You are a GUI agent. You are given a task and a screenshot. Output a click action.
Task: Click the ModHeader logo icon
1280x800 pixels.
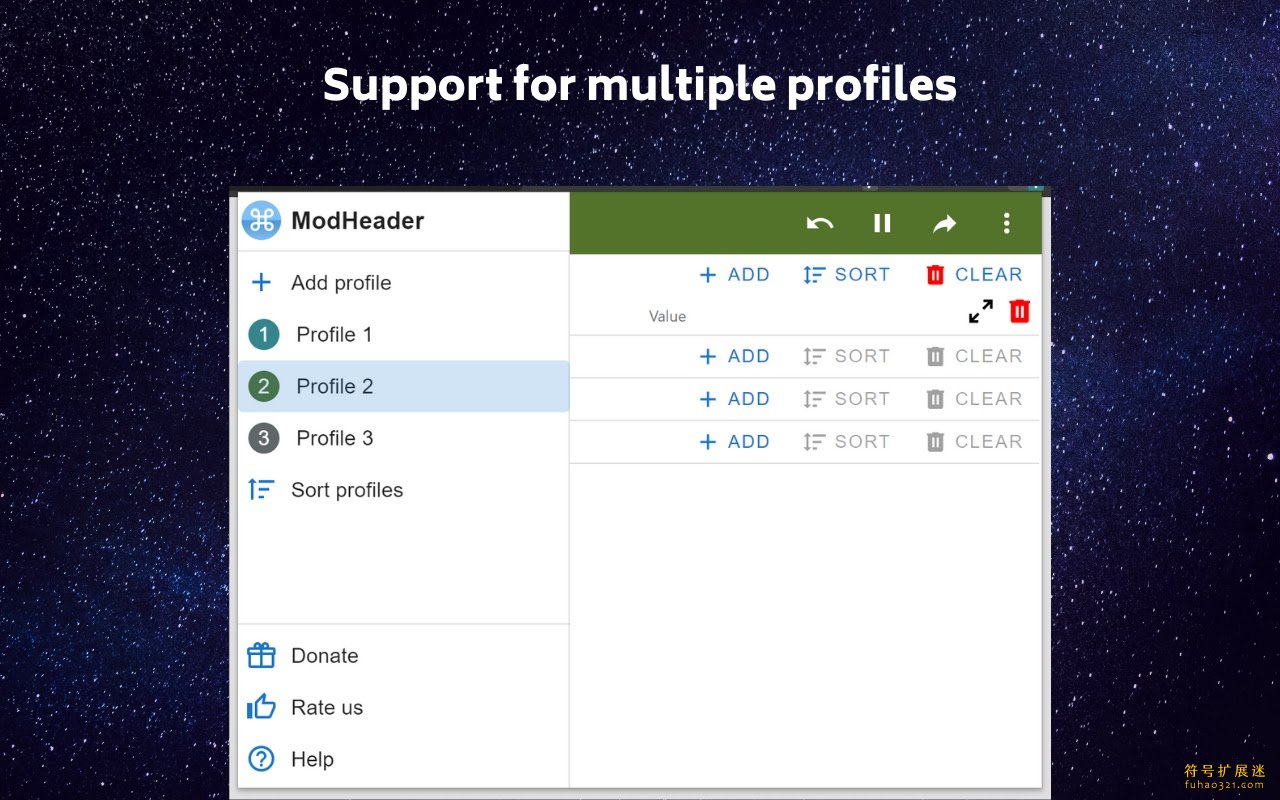(261, 221)
